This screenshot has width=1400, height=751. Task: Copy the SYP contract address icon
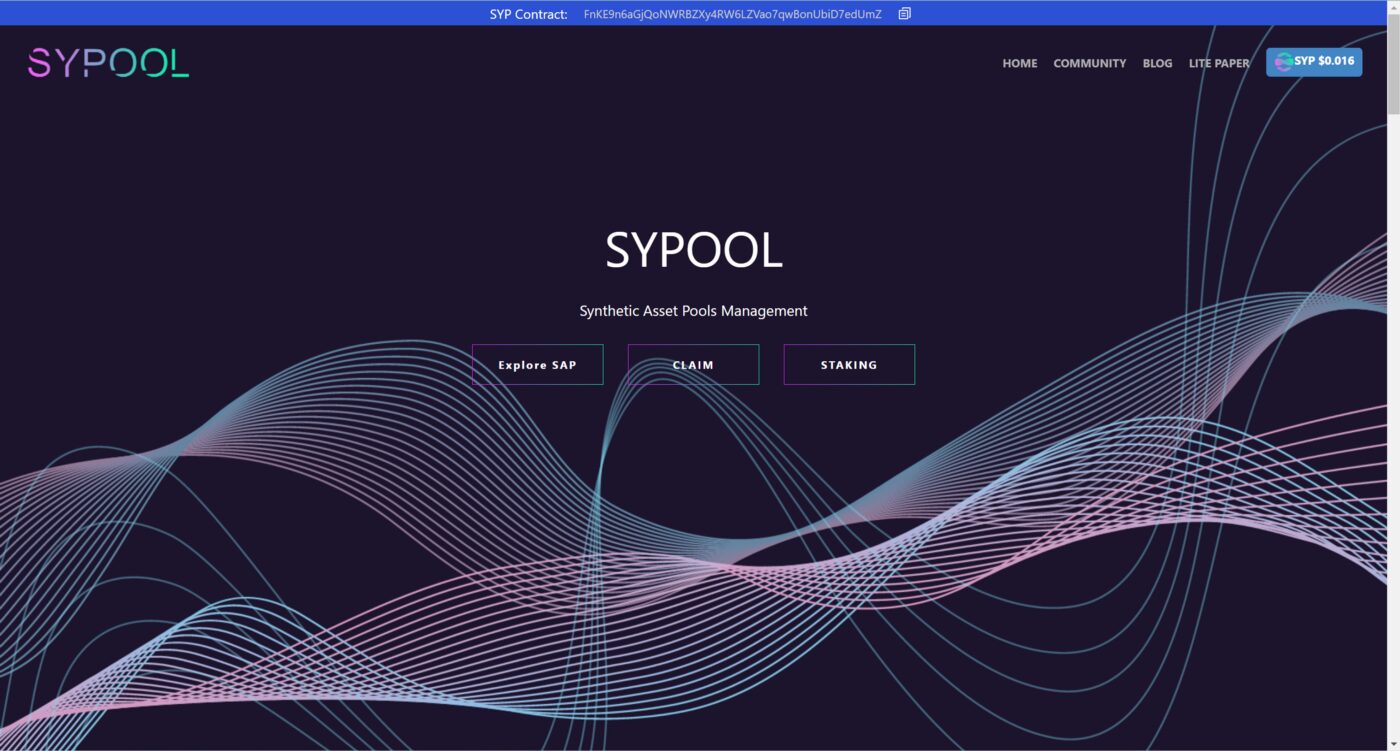click(x=904, y=14)
